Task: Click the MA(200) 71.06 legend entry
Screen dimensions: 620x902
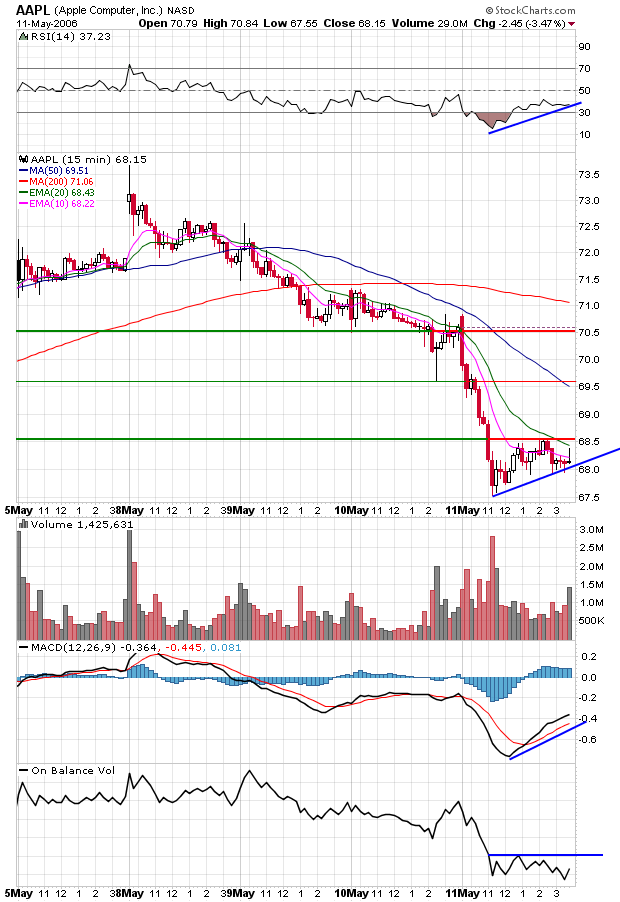Action: click(62, 182)
